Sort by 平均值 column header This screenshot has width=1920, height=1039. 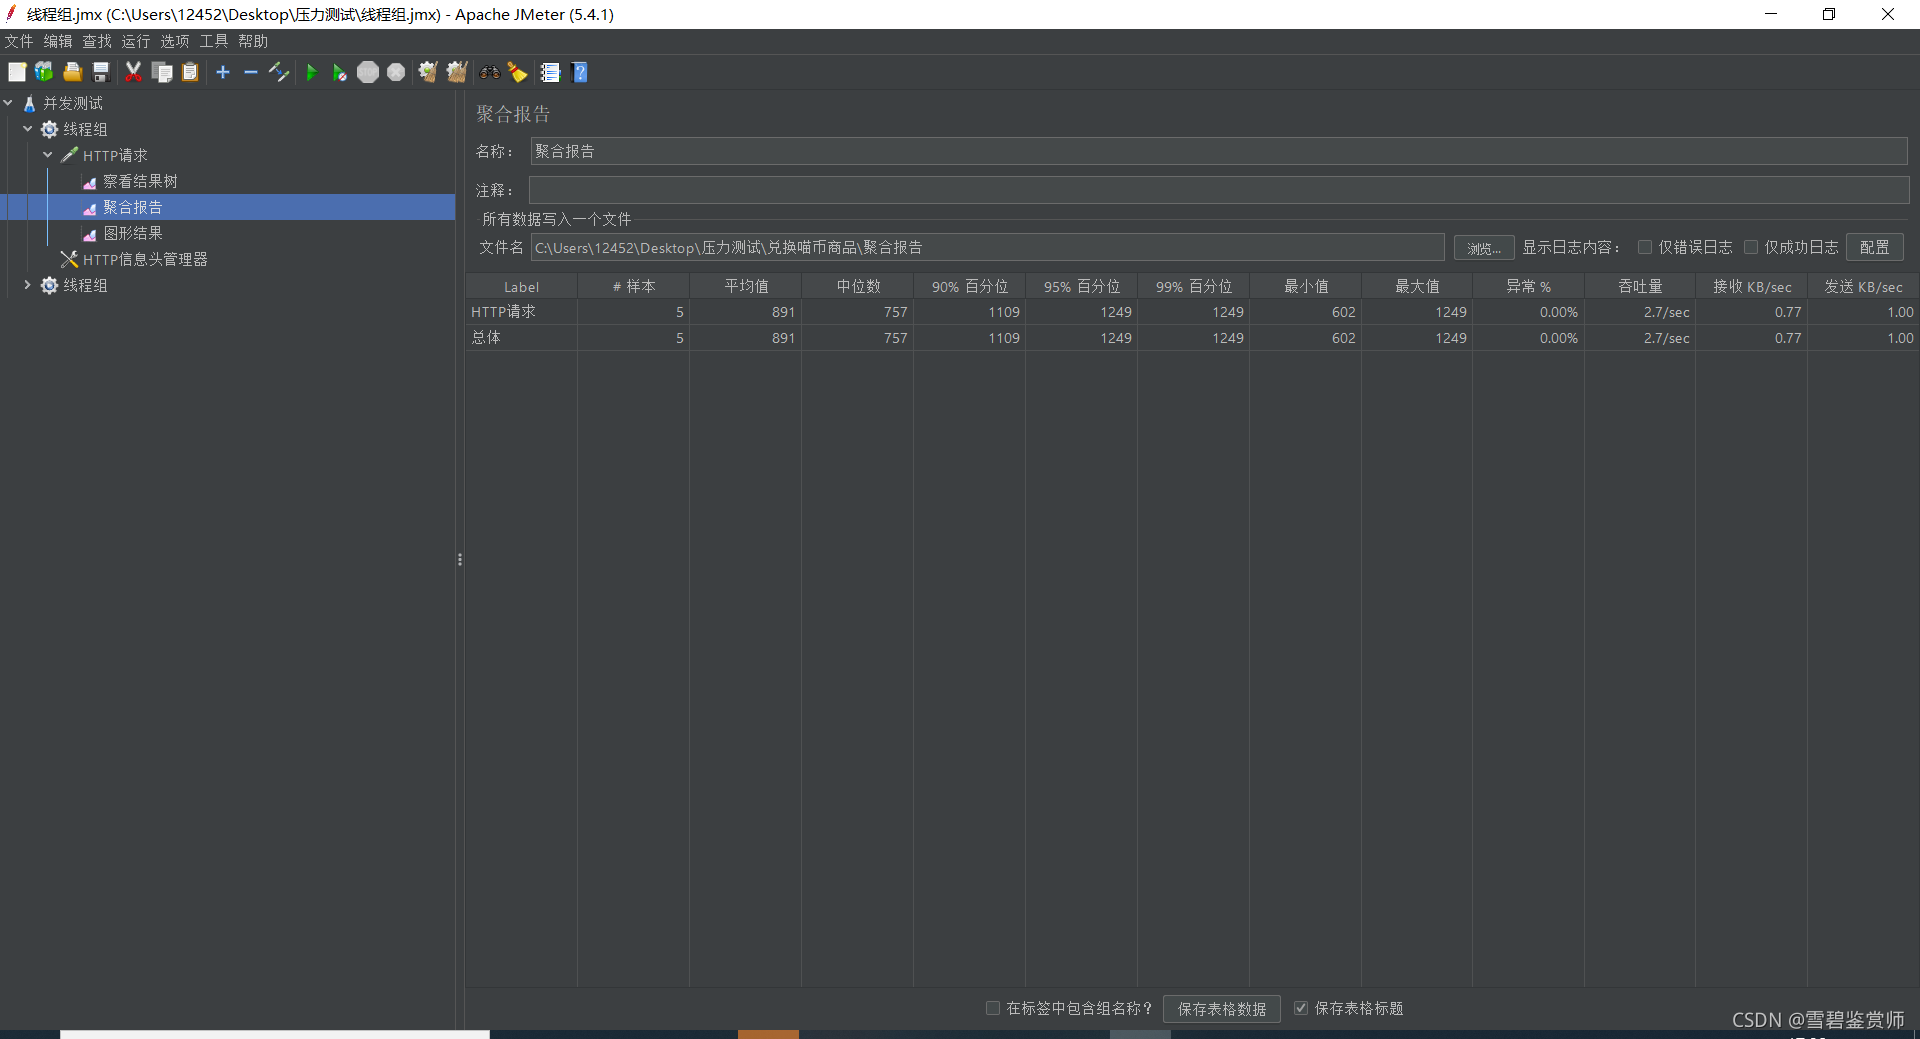click(x=746, y=287)
